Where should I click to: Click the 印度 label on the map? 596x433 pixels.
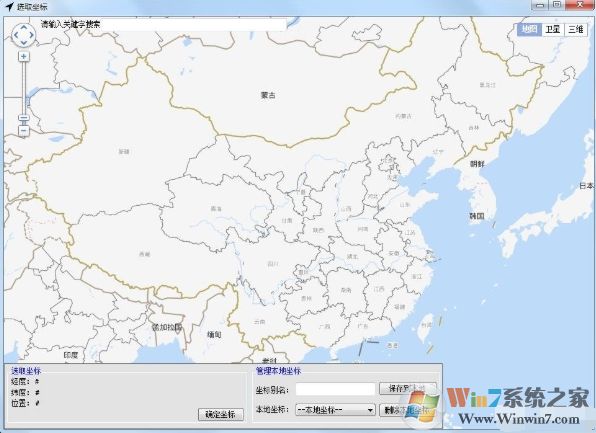71,355
